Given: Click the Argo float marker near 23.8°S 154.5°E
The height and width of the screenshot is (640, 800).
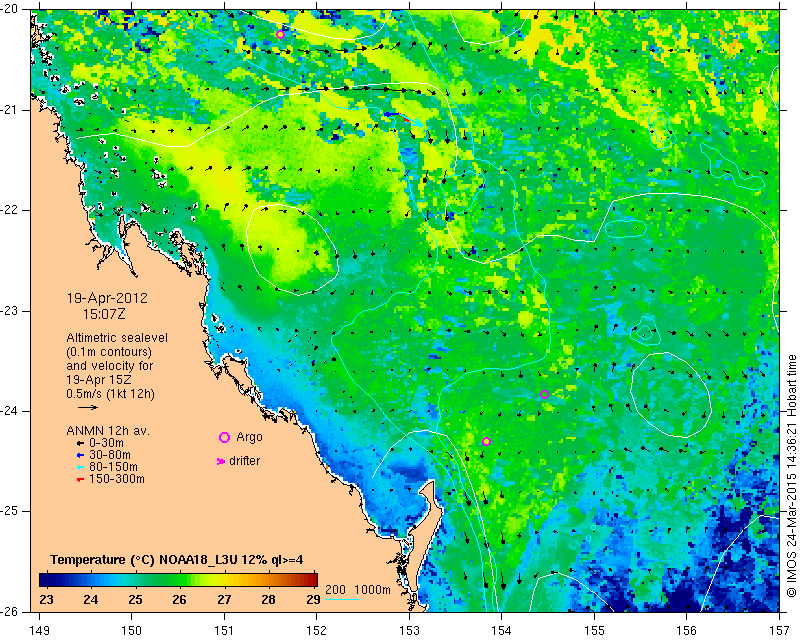Looking at the screenshot, I should tap(544, 394).
